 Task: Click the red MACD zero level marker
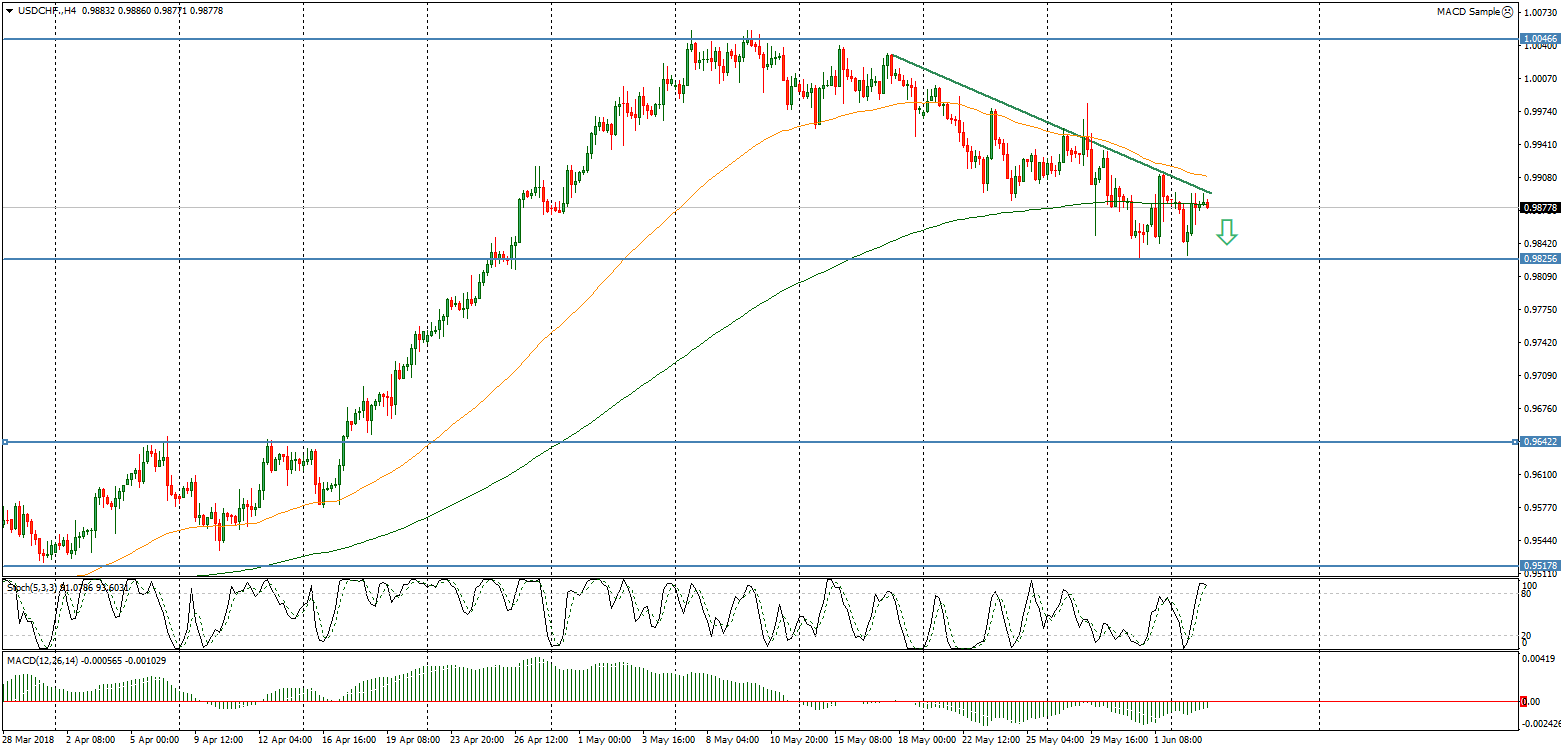coord(1523,701)
